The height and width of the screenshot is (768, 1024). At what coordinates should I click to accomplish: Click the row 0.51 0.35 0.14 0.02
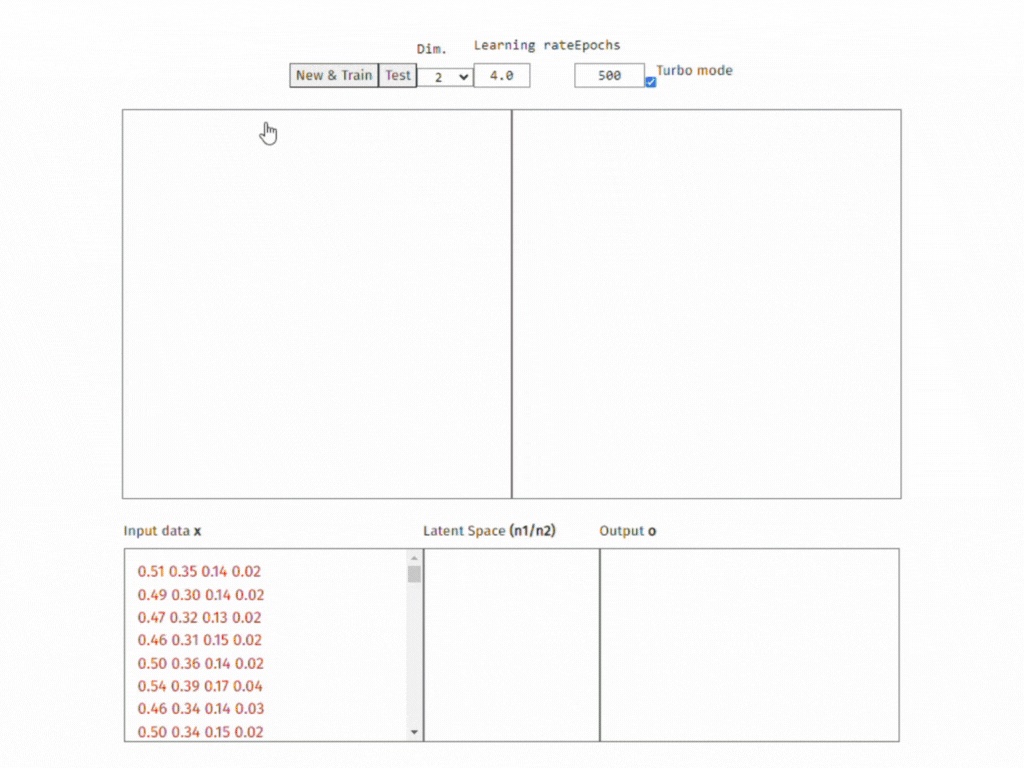coord(199,571)
